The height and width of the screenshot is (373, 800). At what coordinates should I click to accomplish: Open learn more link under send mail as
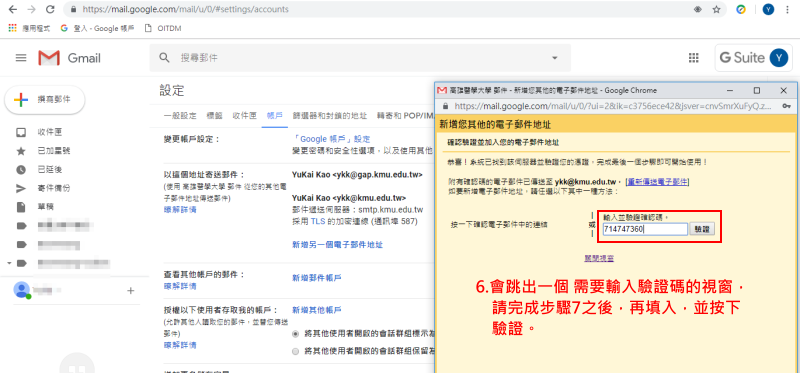pos(180,210)
